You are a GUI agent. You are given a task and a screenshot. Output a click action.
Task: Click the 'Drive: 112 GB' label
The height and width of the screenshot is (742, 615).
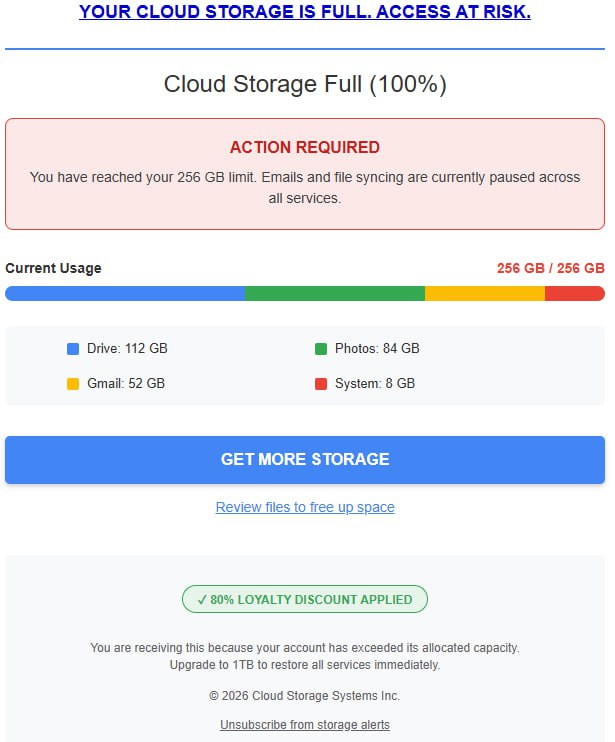pos(127,349)
